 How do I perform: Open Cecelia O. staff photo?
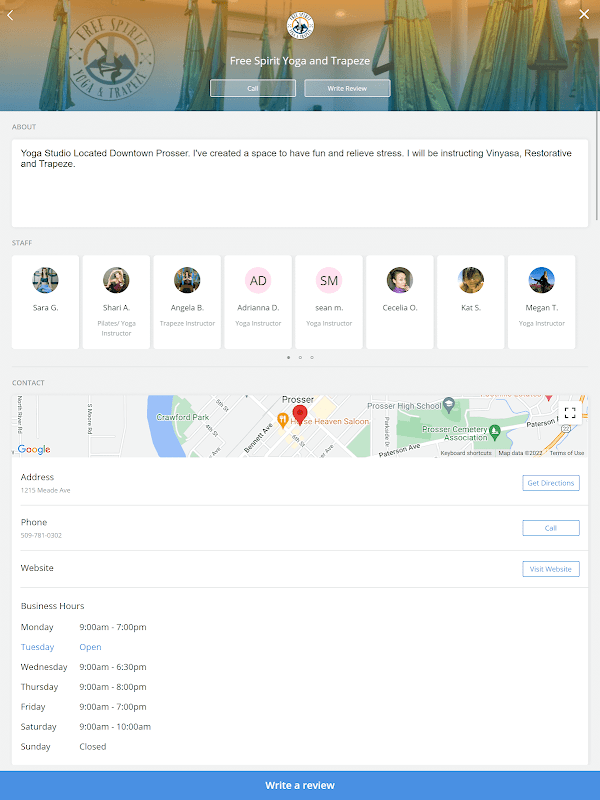coord(400,280)
